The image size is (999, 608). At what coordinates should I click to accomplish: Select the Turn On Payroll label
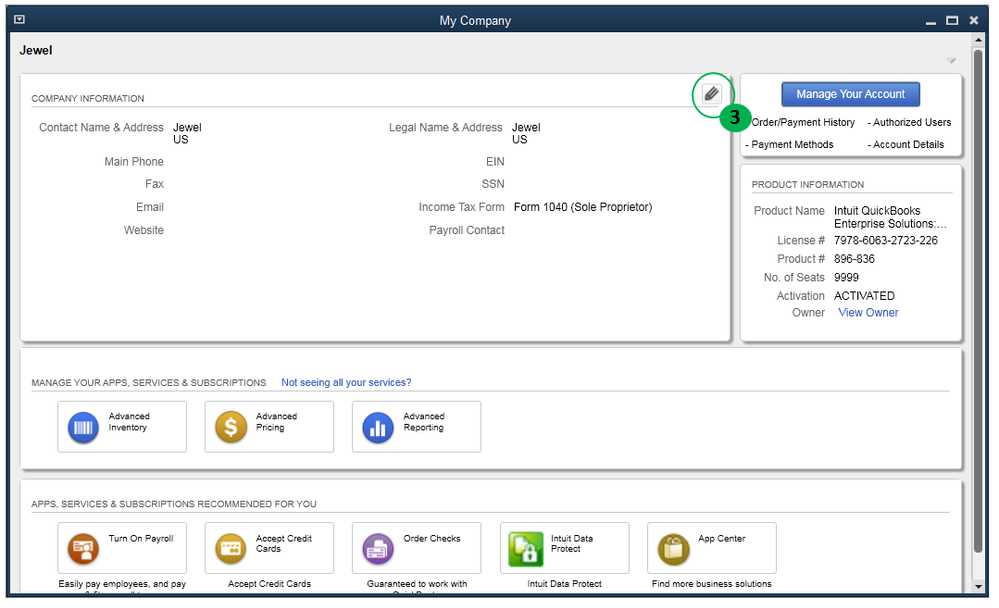tap(141, 539)
